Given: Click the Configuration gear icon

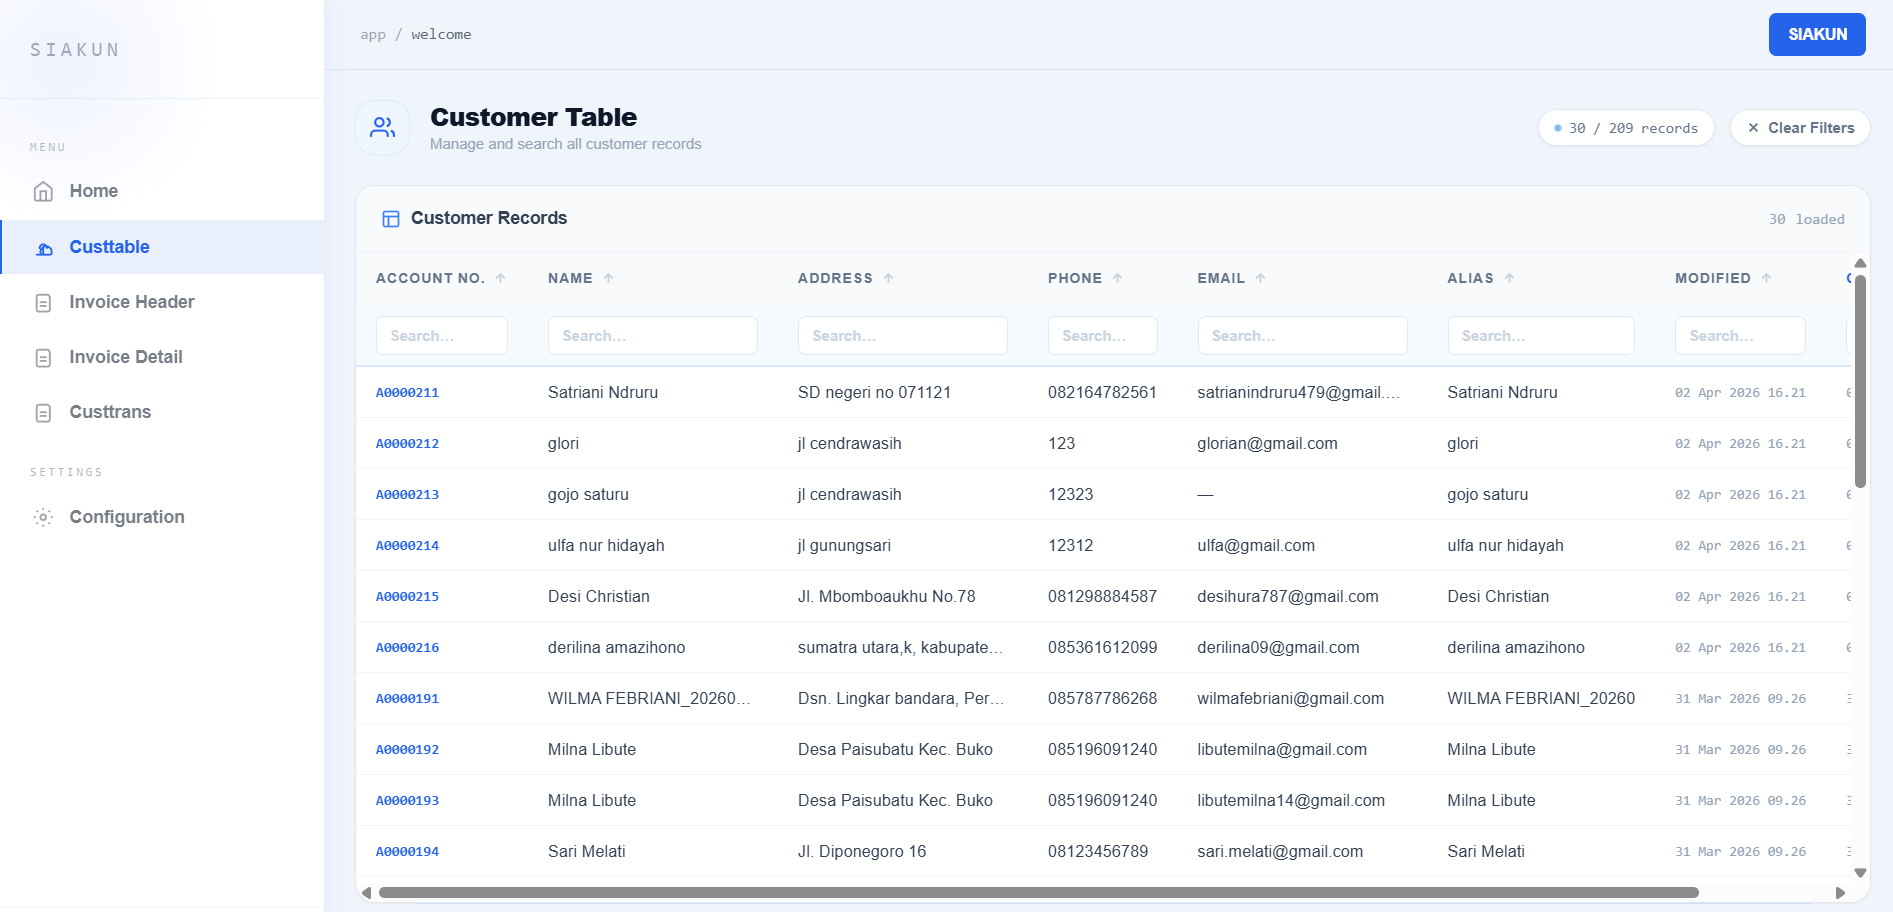Looking at the screenshot, I should pos(43,518).
